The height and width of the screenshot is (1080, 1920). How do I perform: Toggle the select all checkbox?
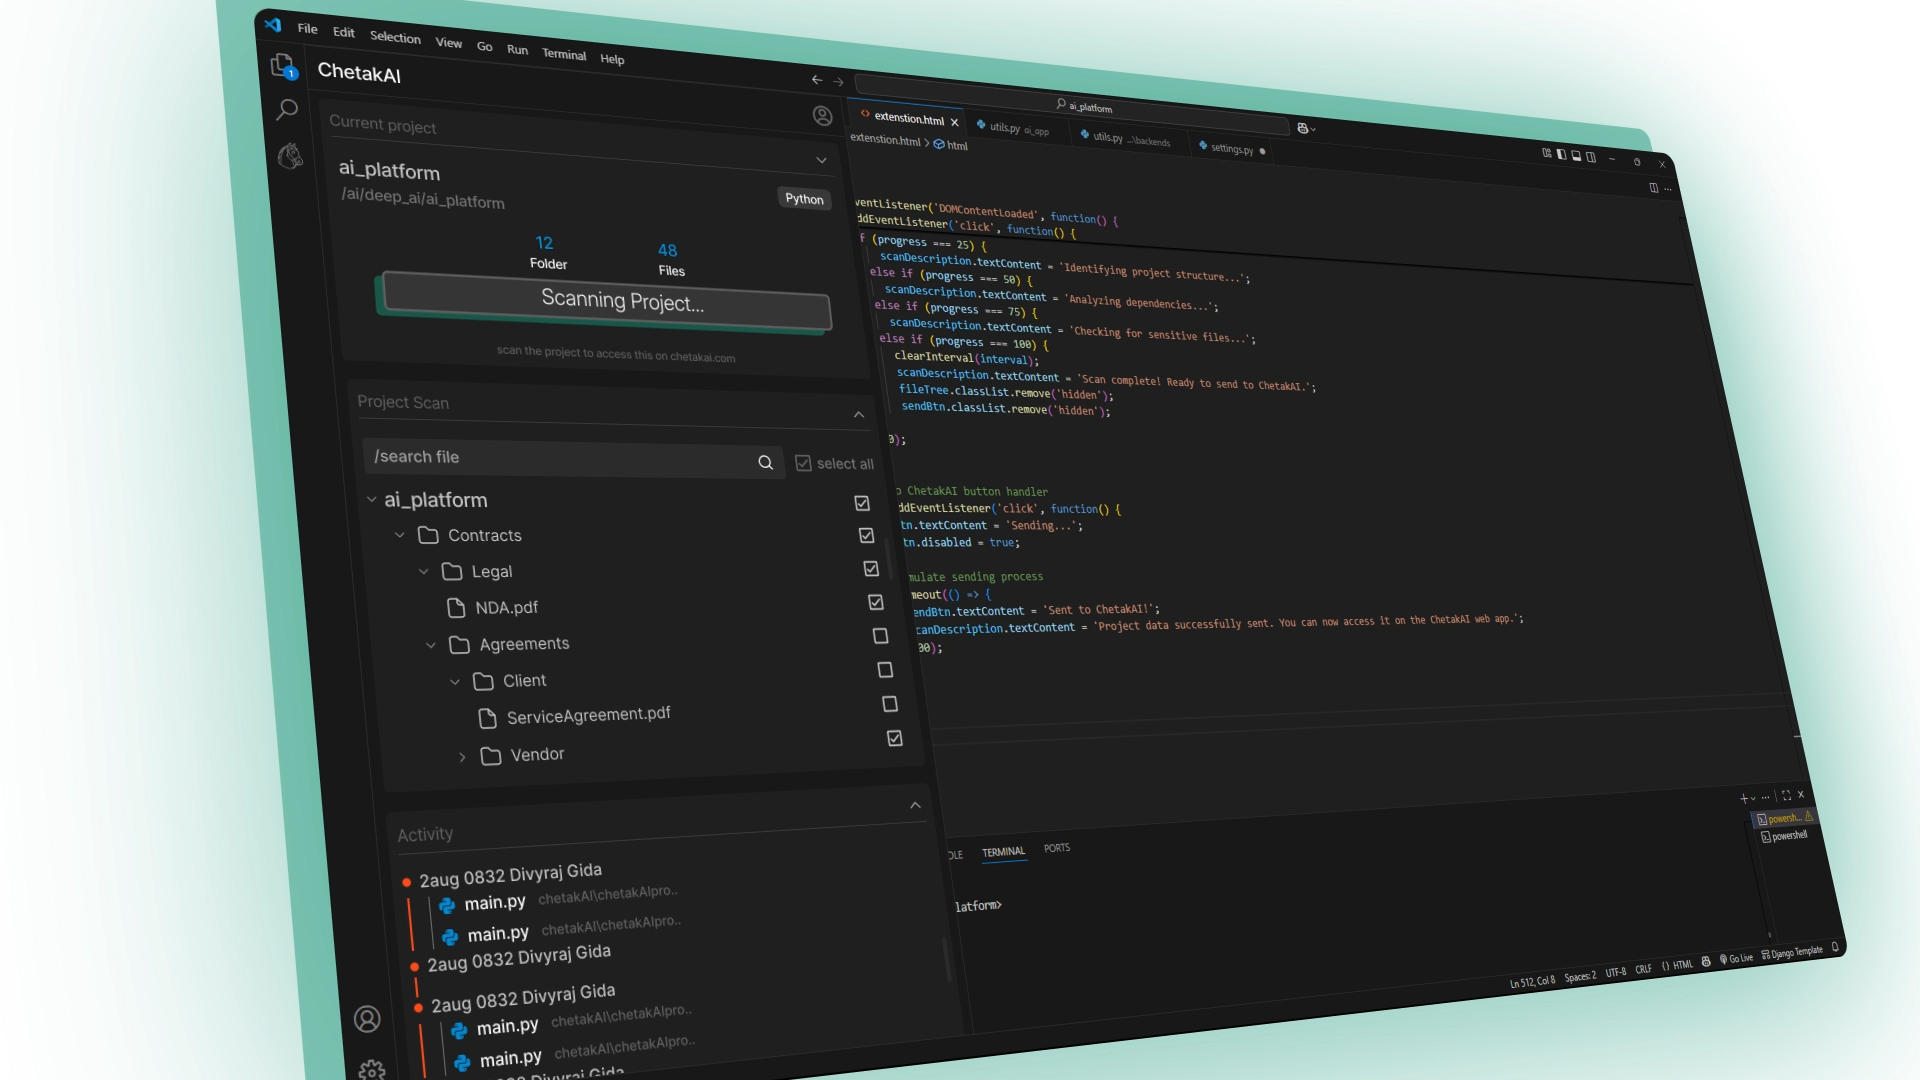803,463
